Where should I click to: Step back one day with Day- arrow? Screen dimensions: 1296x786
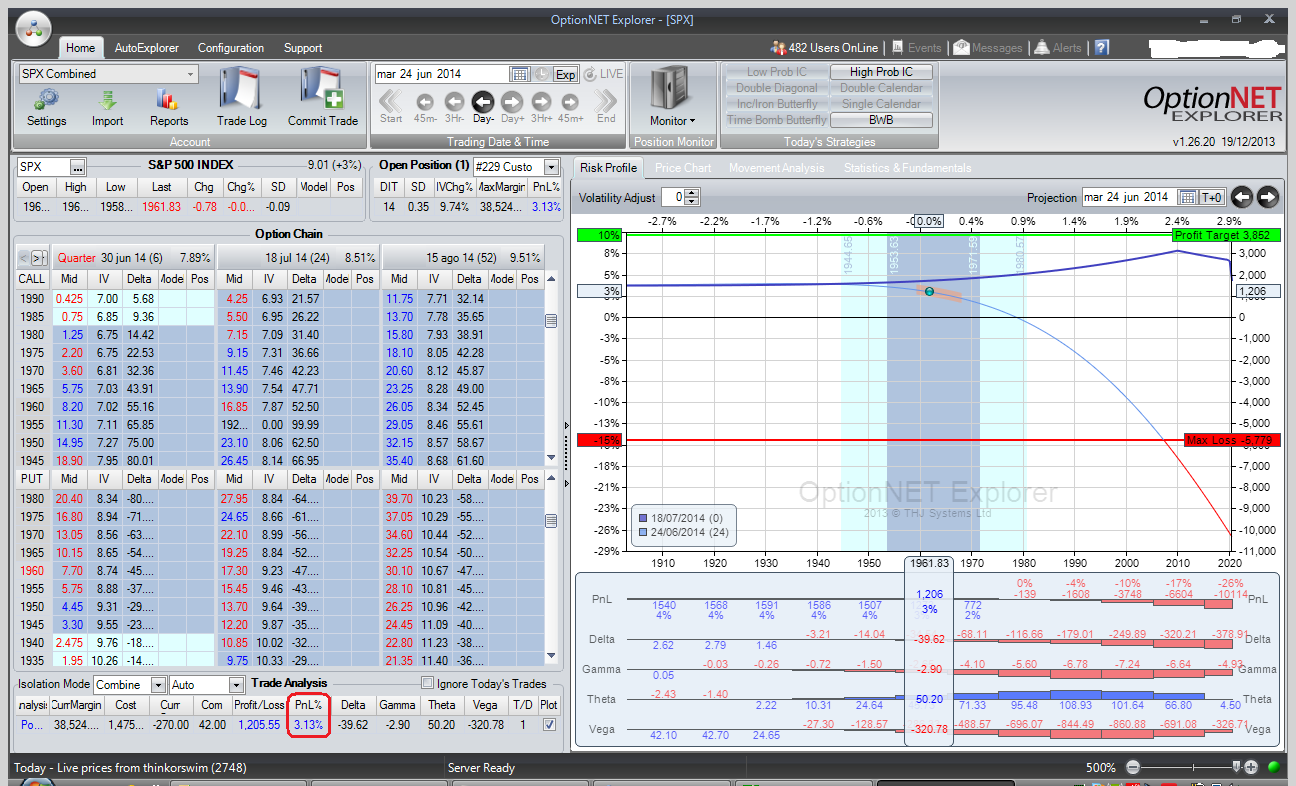point(483,101)
